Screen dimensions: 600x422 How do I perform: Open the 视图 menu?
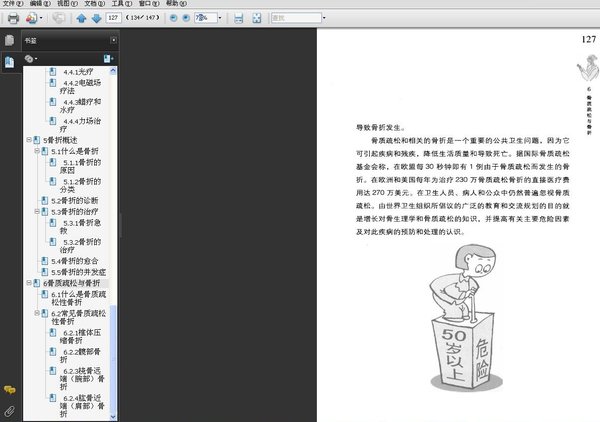(67, 3)
